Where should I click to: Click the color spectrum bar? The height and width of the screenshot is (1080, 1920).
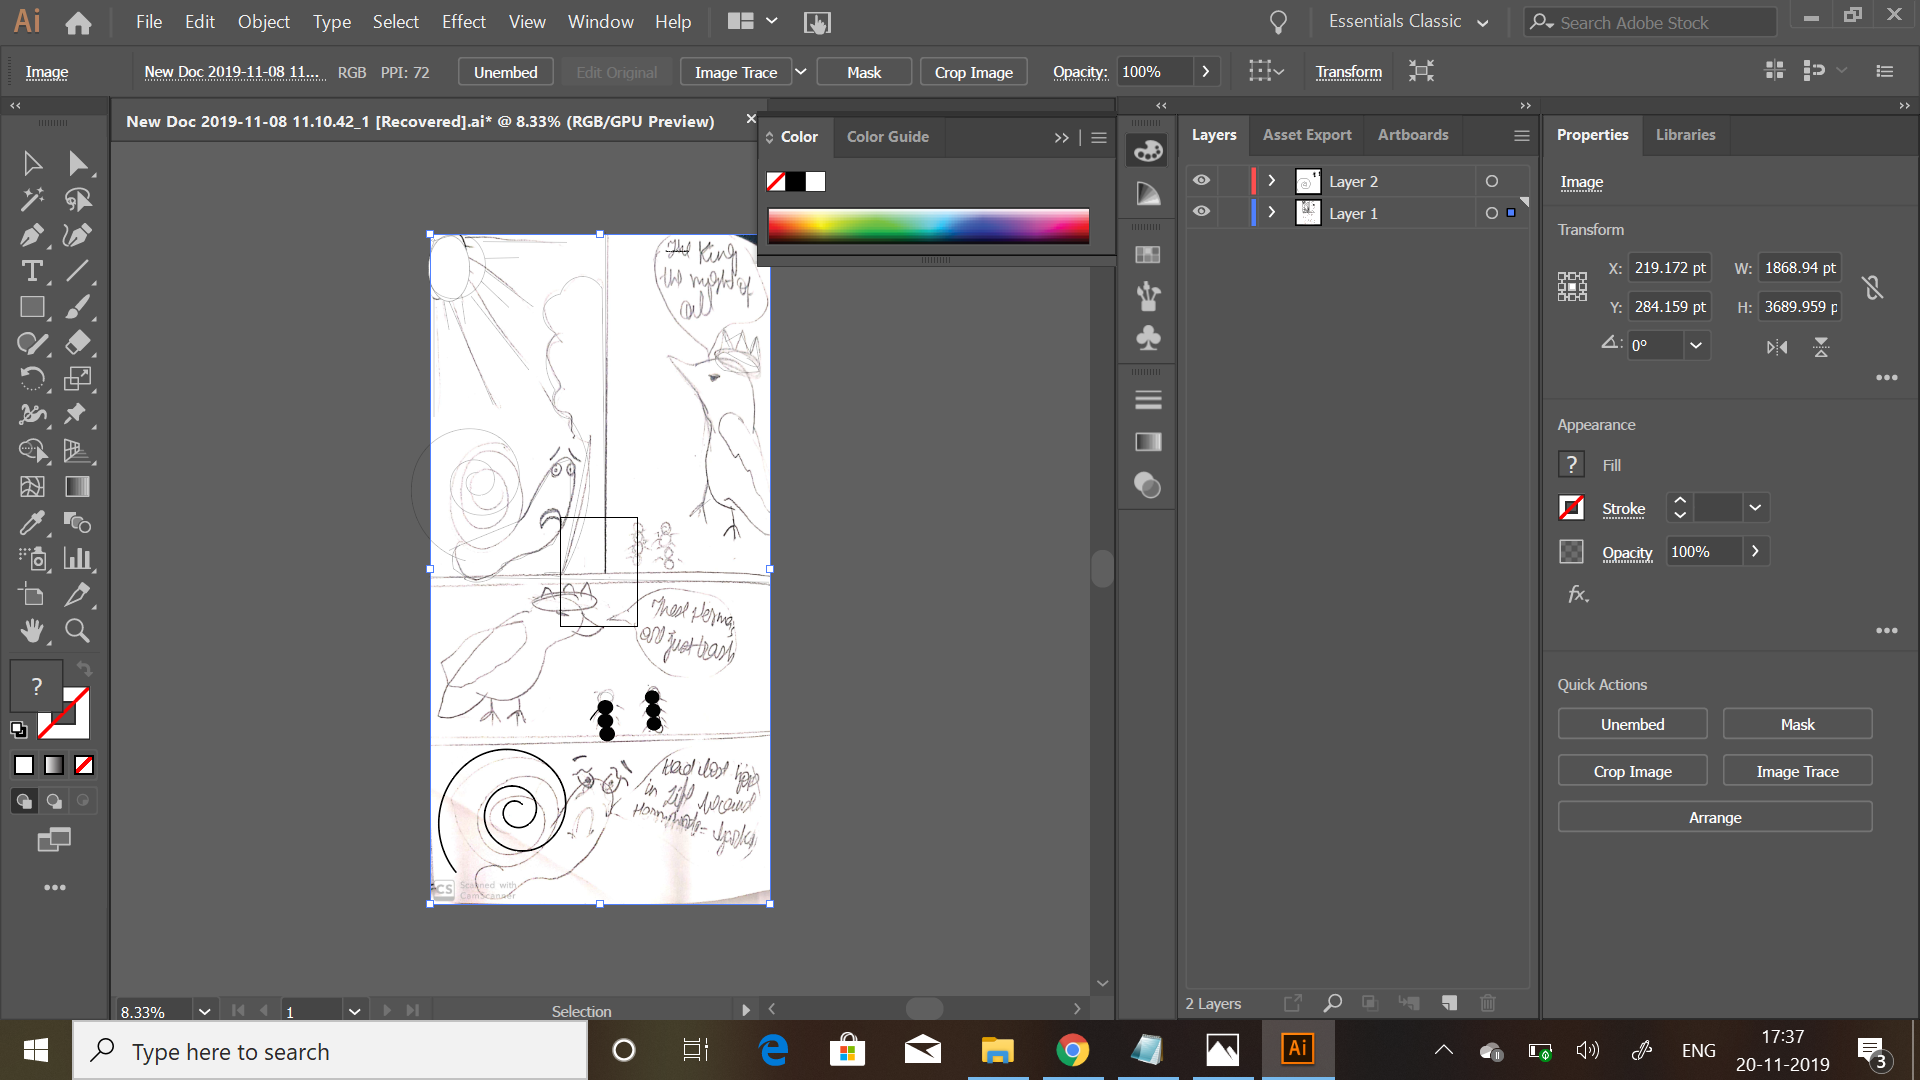click(x=928, y=226)
